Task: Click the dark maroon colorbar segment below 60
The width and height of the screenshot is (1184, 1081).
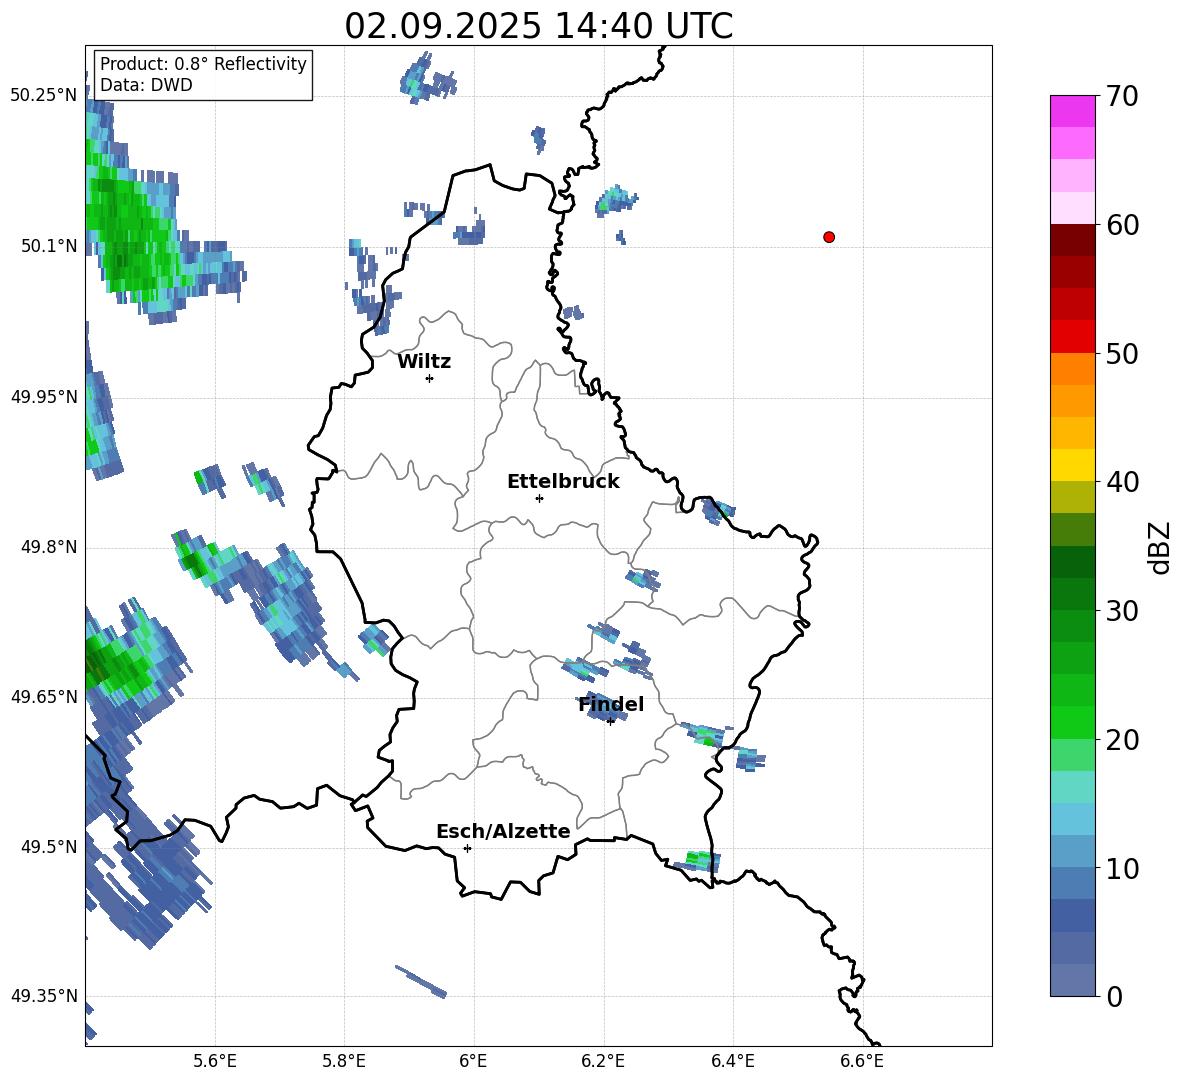Action: tap(1072, 240)
